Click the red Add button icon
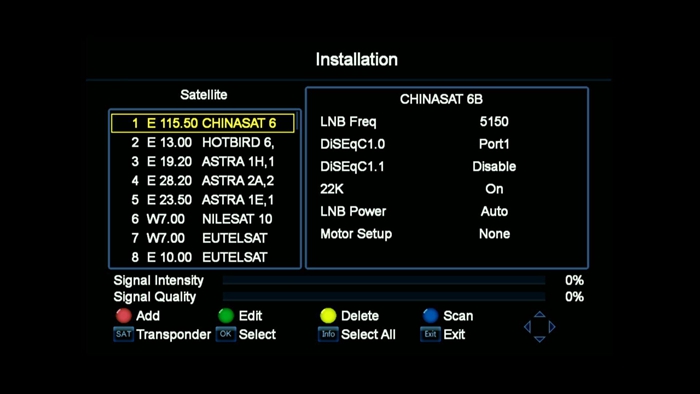Image resolution: width=700 pixels, height=394 pixels. click(x=124, y=315)
